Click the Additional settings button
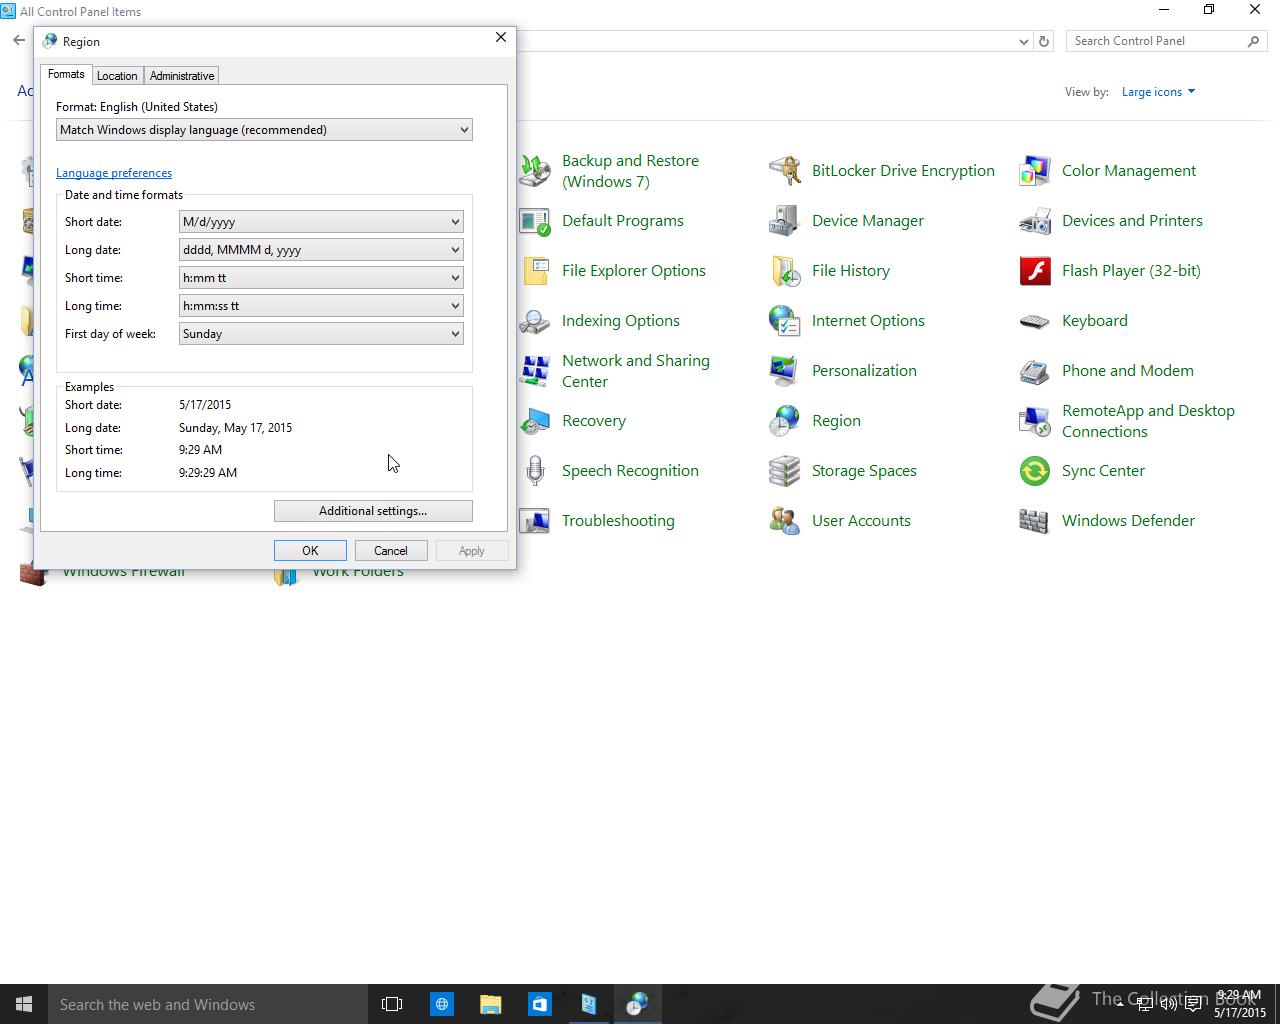The width and height of the screenshot is (1280, 1024). click(373, 511)
